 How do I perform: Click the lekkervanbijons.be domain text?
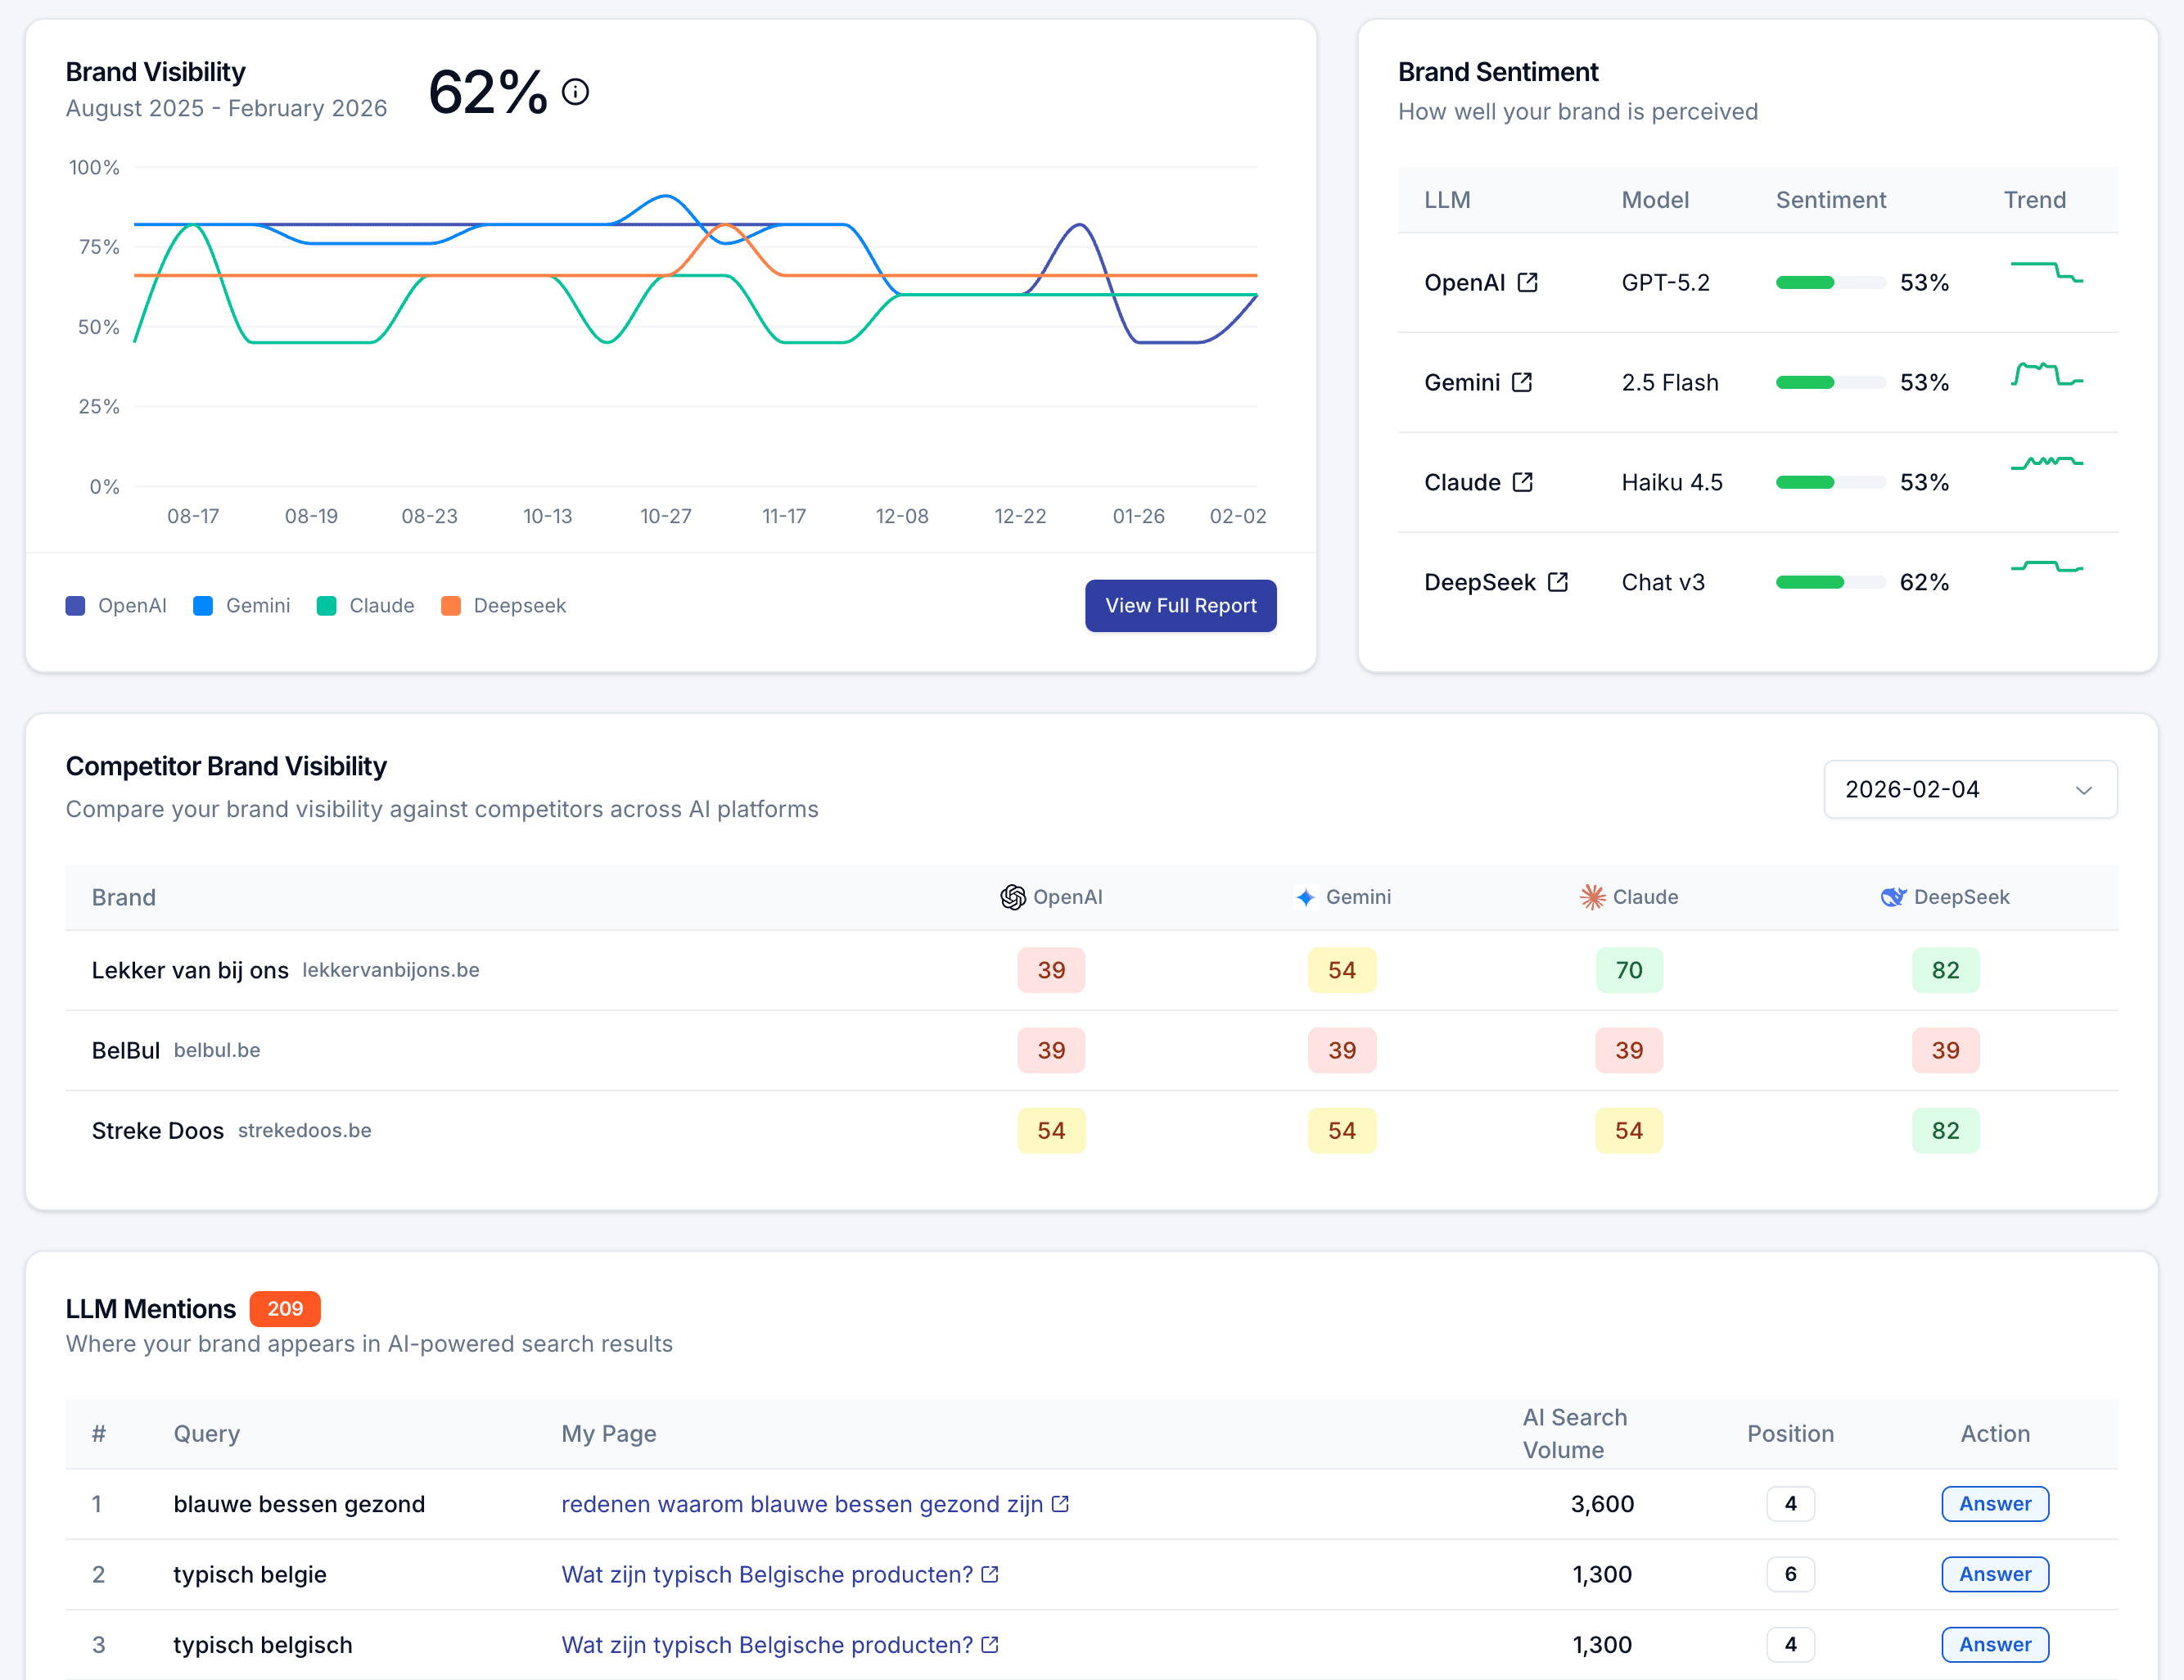coord(390,970)
